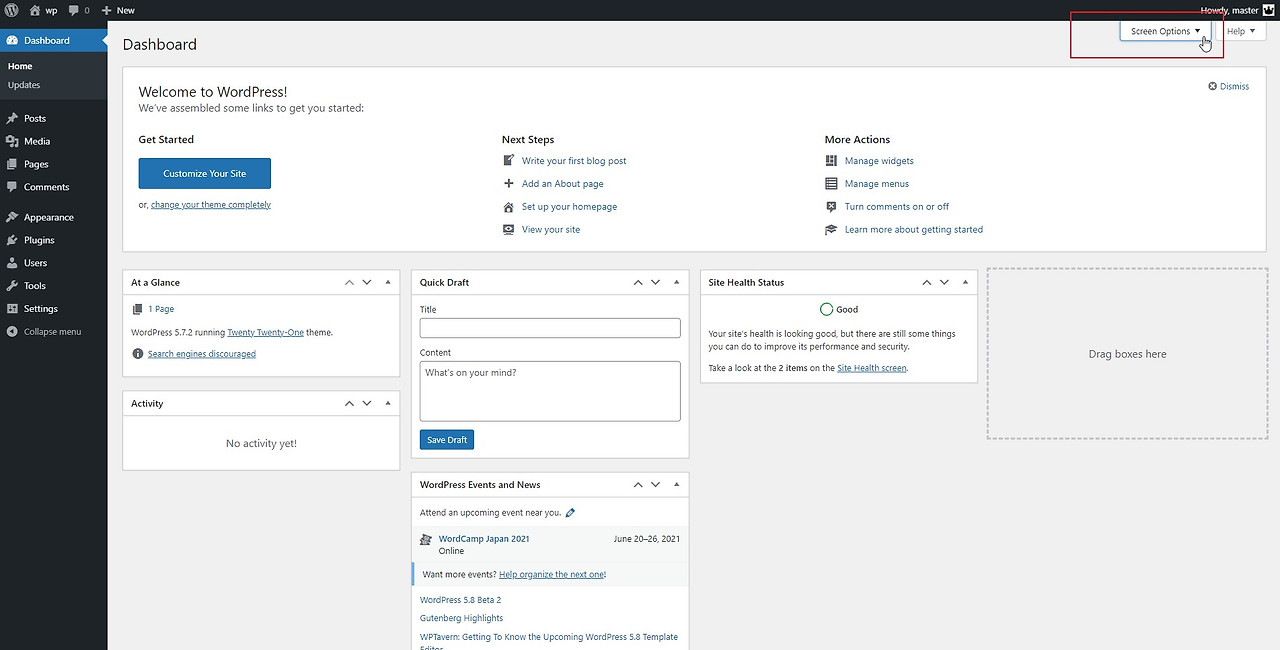Screen dimensions: 1280x650
Task: Open the comments bubble in admin bar
Action: [79, 10]
